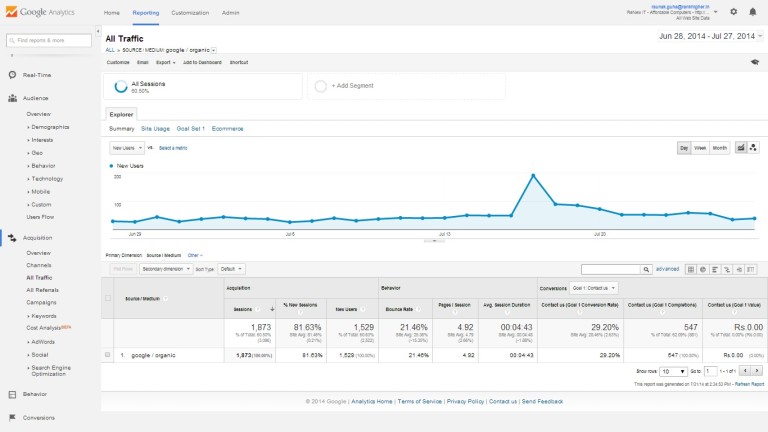768x432 pixels.
Task: Expand the Secondary dimension dropdown
Action: coord(165,269)
